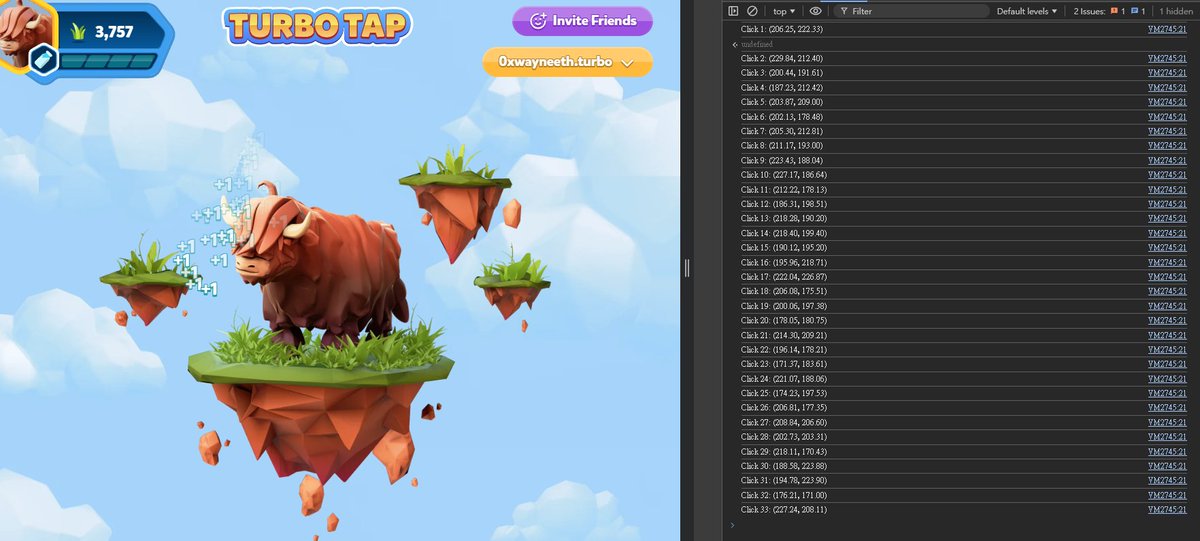Open the 'Default levels' log level dropdown
1200x541 pixels.
tap(1027, 11)
